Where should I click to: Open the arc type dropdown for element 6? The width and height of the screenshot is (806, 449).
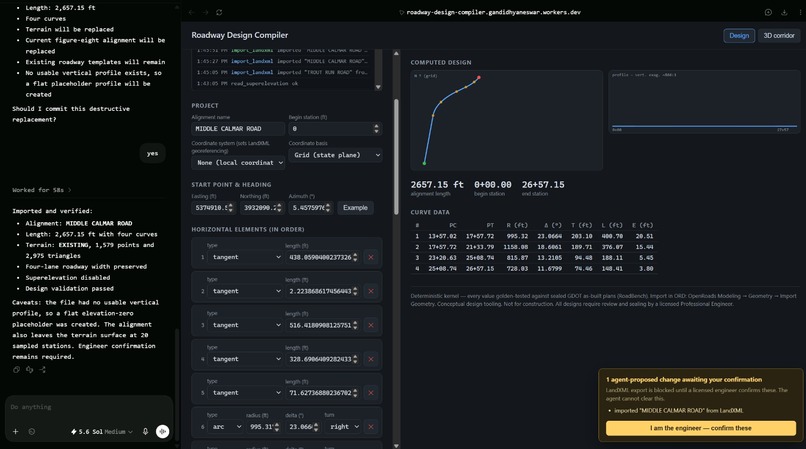coord(226,427)
